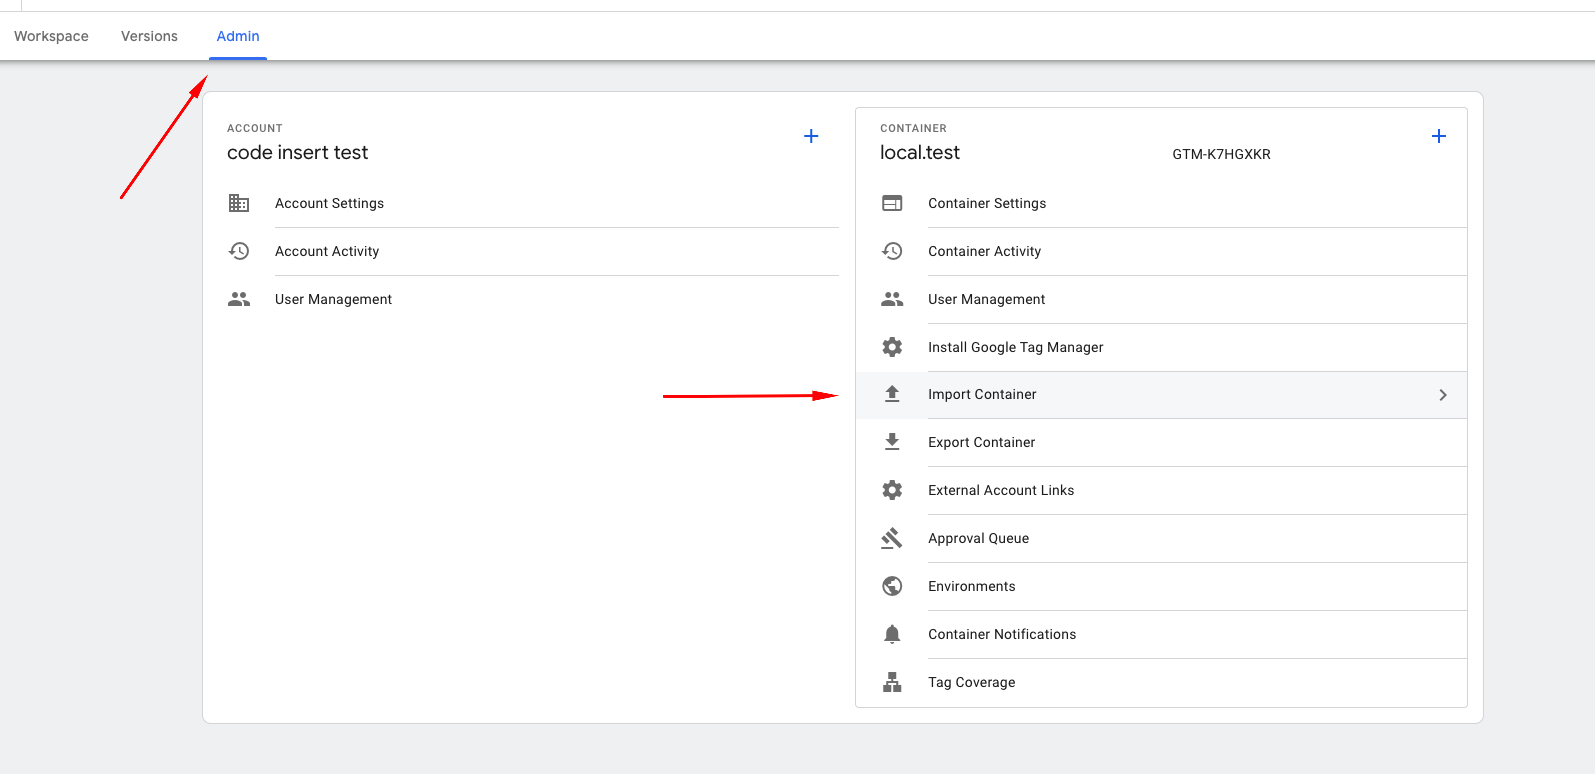This screenshot has width=1595, height=774.
Task: Click the External Account Links gear icon
Action: (x=892, y=490)
